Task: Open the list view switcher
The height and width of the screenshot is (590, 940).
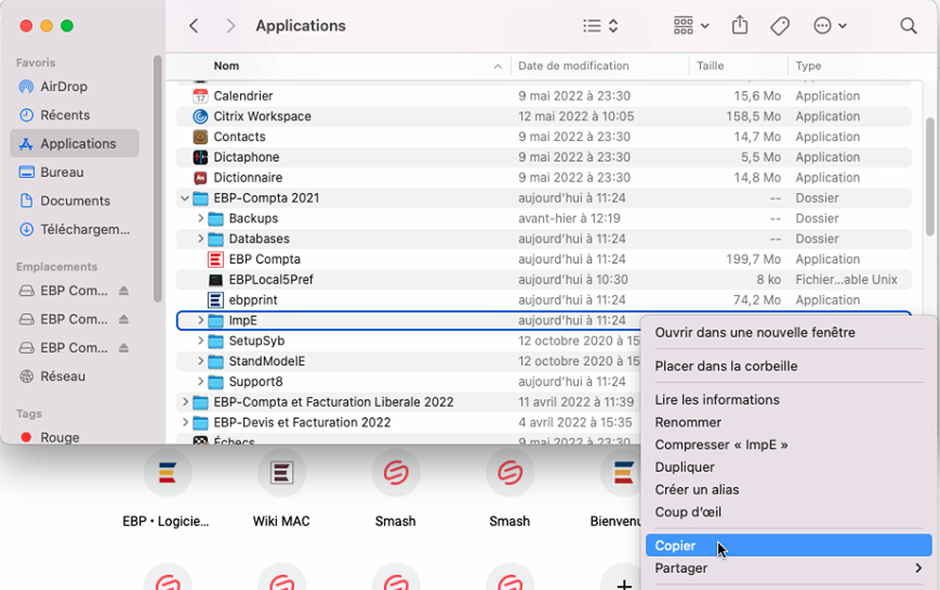Action: coord(600,26)
